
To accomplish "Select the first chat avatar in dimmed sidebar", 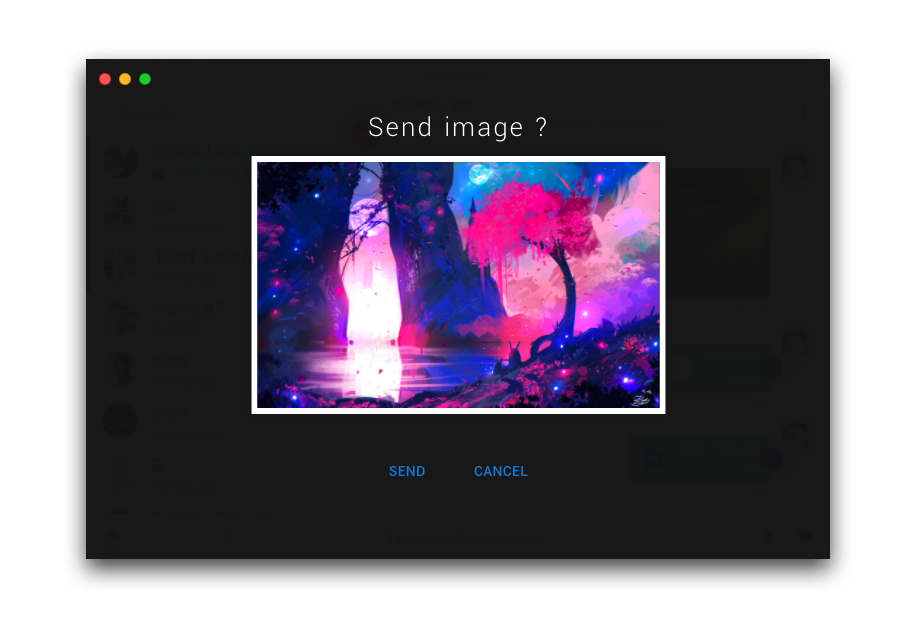I will (x=121, y=162).
